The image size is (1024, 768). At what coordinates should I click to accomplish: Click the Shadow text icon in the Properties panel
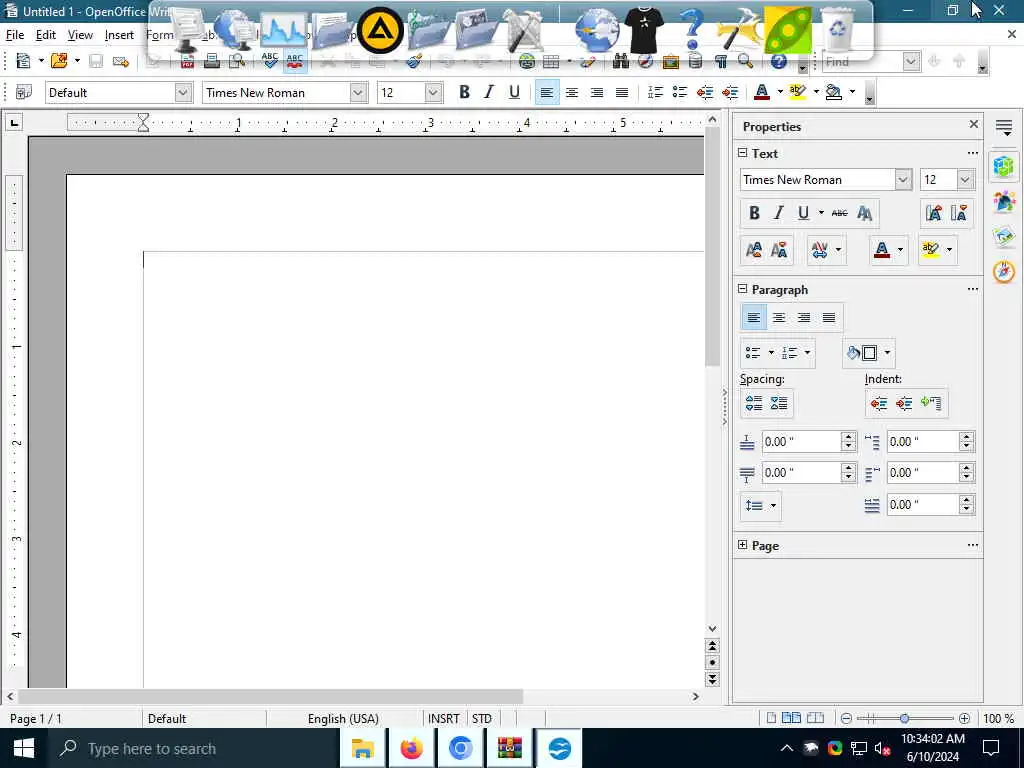coord(865,213)
